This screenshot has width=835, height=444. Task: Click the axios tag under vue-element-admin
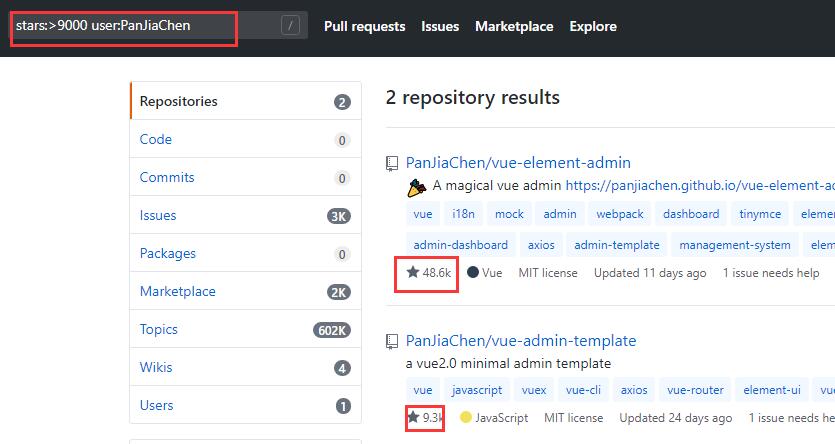pos(541,244)
